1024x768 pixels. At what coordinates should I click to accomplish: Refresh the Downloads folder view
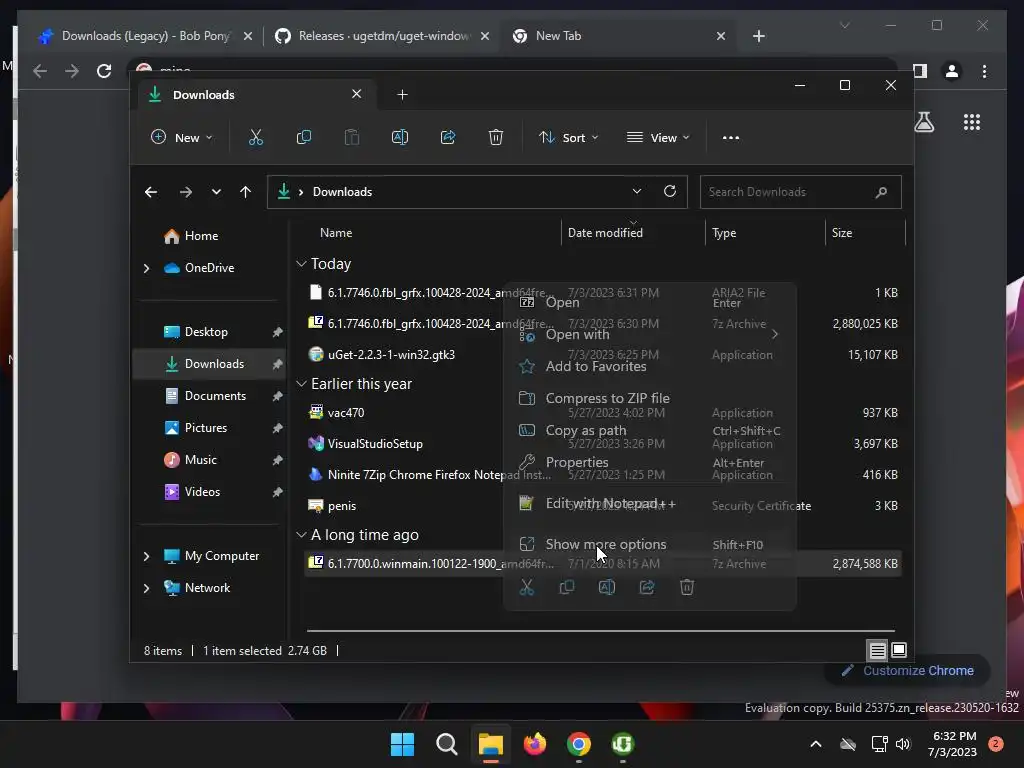pyautogui.click(x=670, y=191)
